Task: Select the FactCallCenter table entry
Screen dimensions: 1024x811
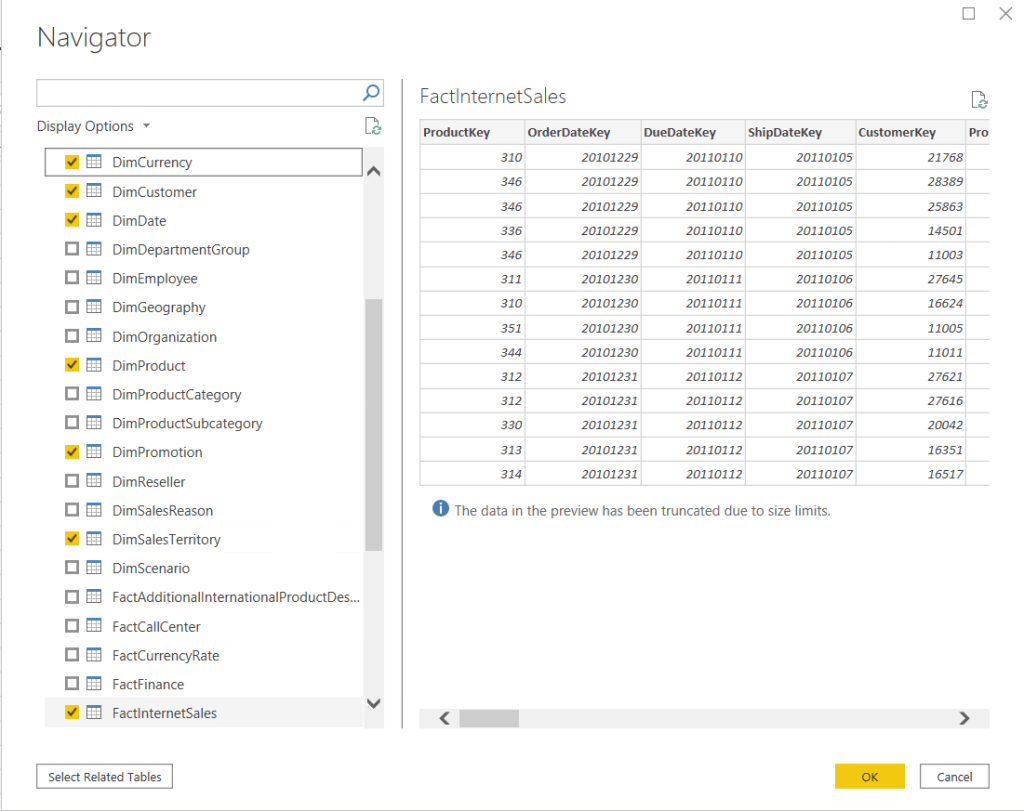Action: (156, 627)
